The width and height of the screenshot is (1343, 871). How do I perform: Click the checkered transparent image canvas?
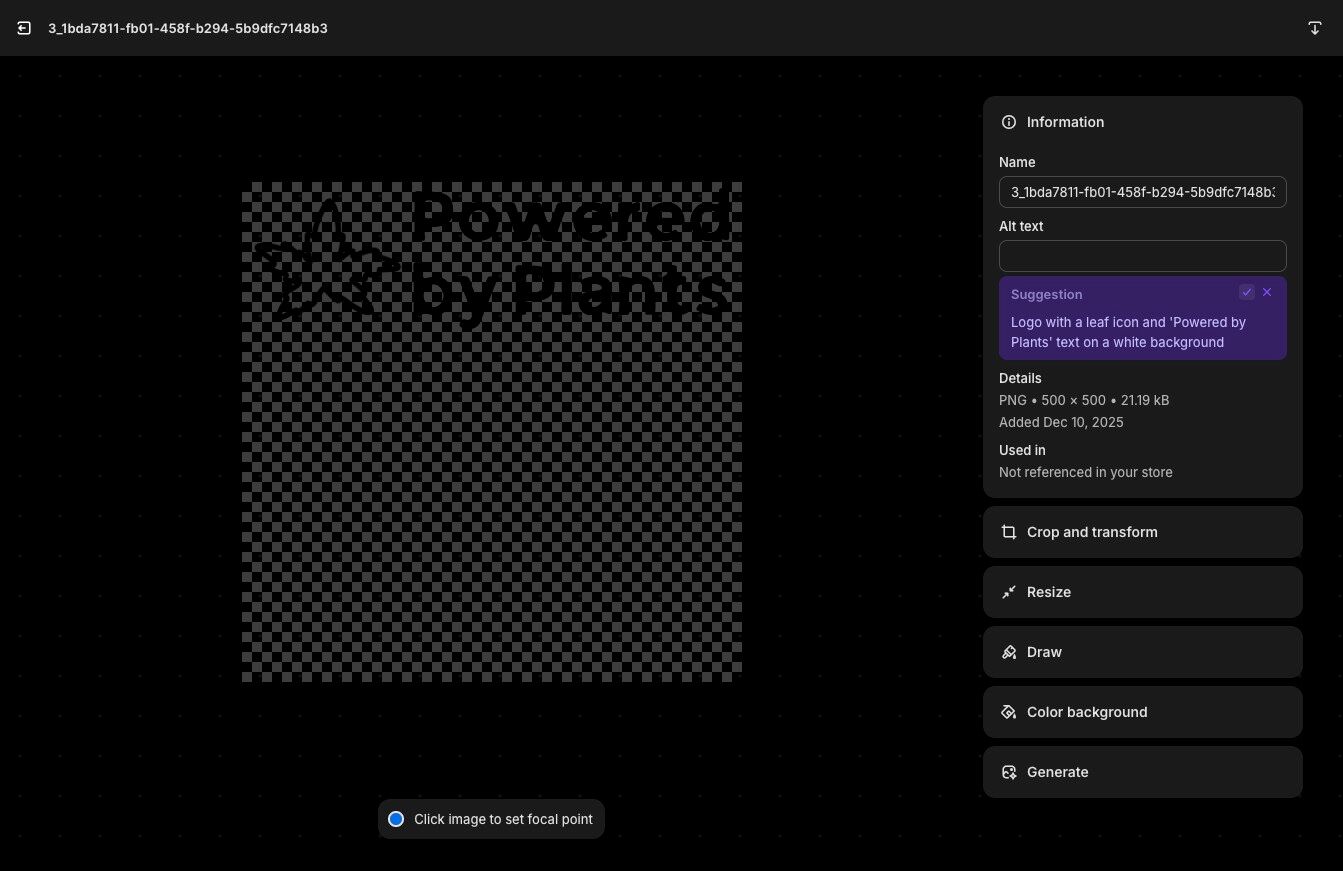coord(492,432)
